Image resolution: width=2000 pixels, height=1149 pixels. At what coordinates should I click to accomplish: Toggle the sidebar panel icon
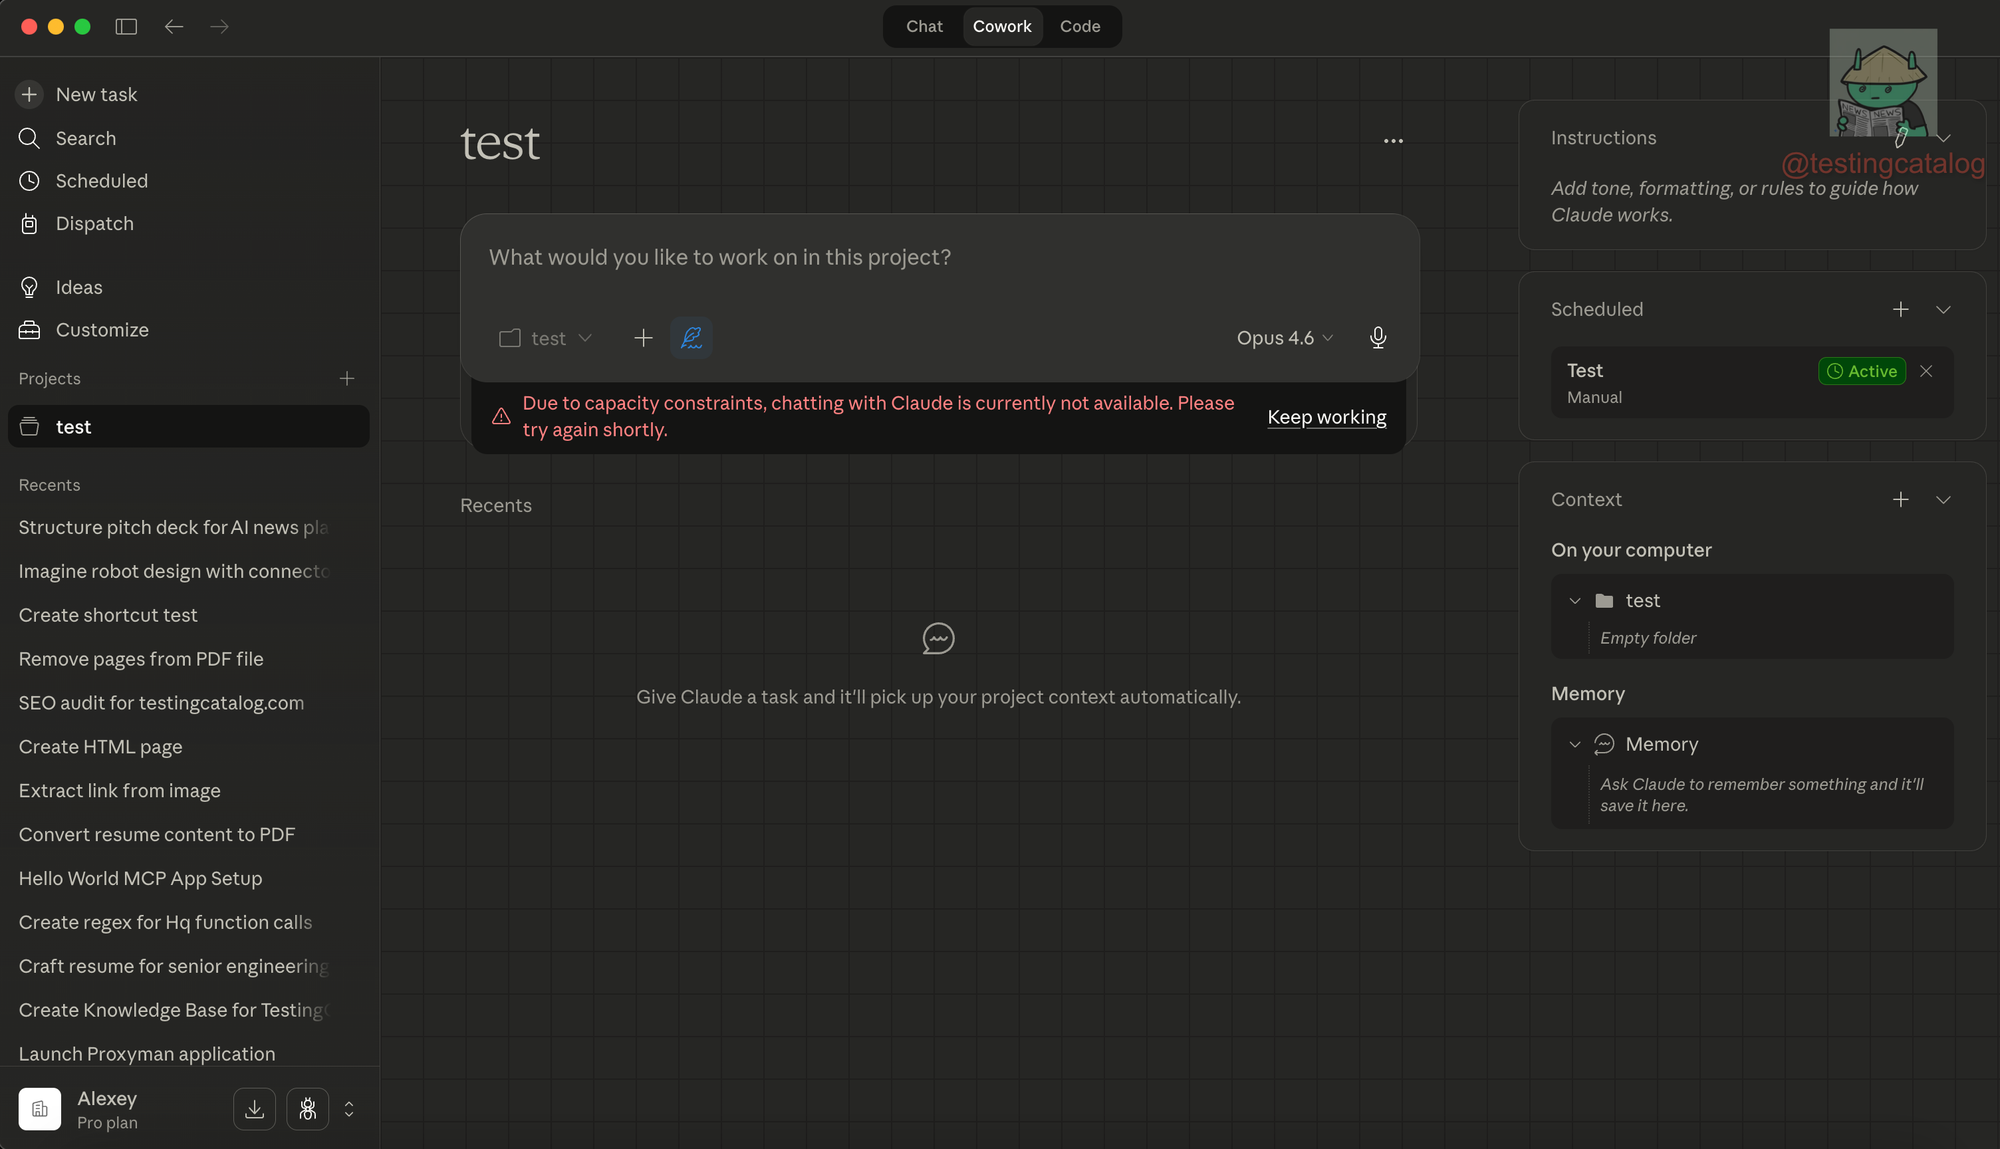click(x=126, y=27)
